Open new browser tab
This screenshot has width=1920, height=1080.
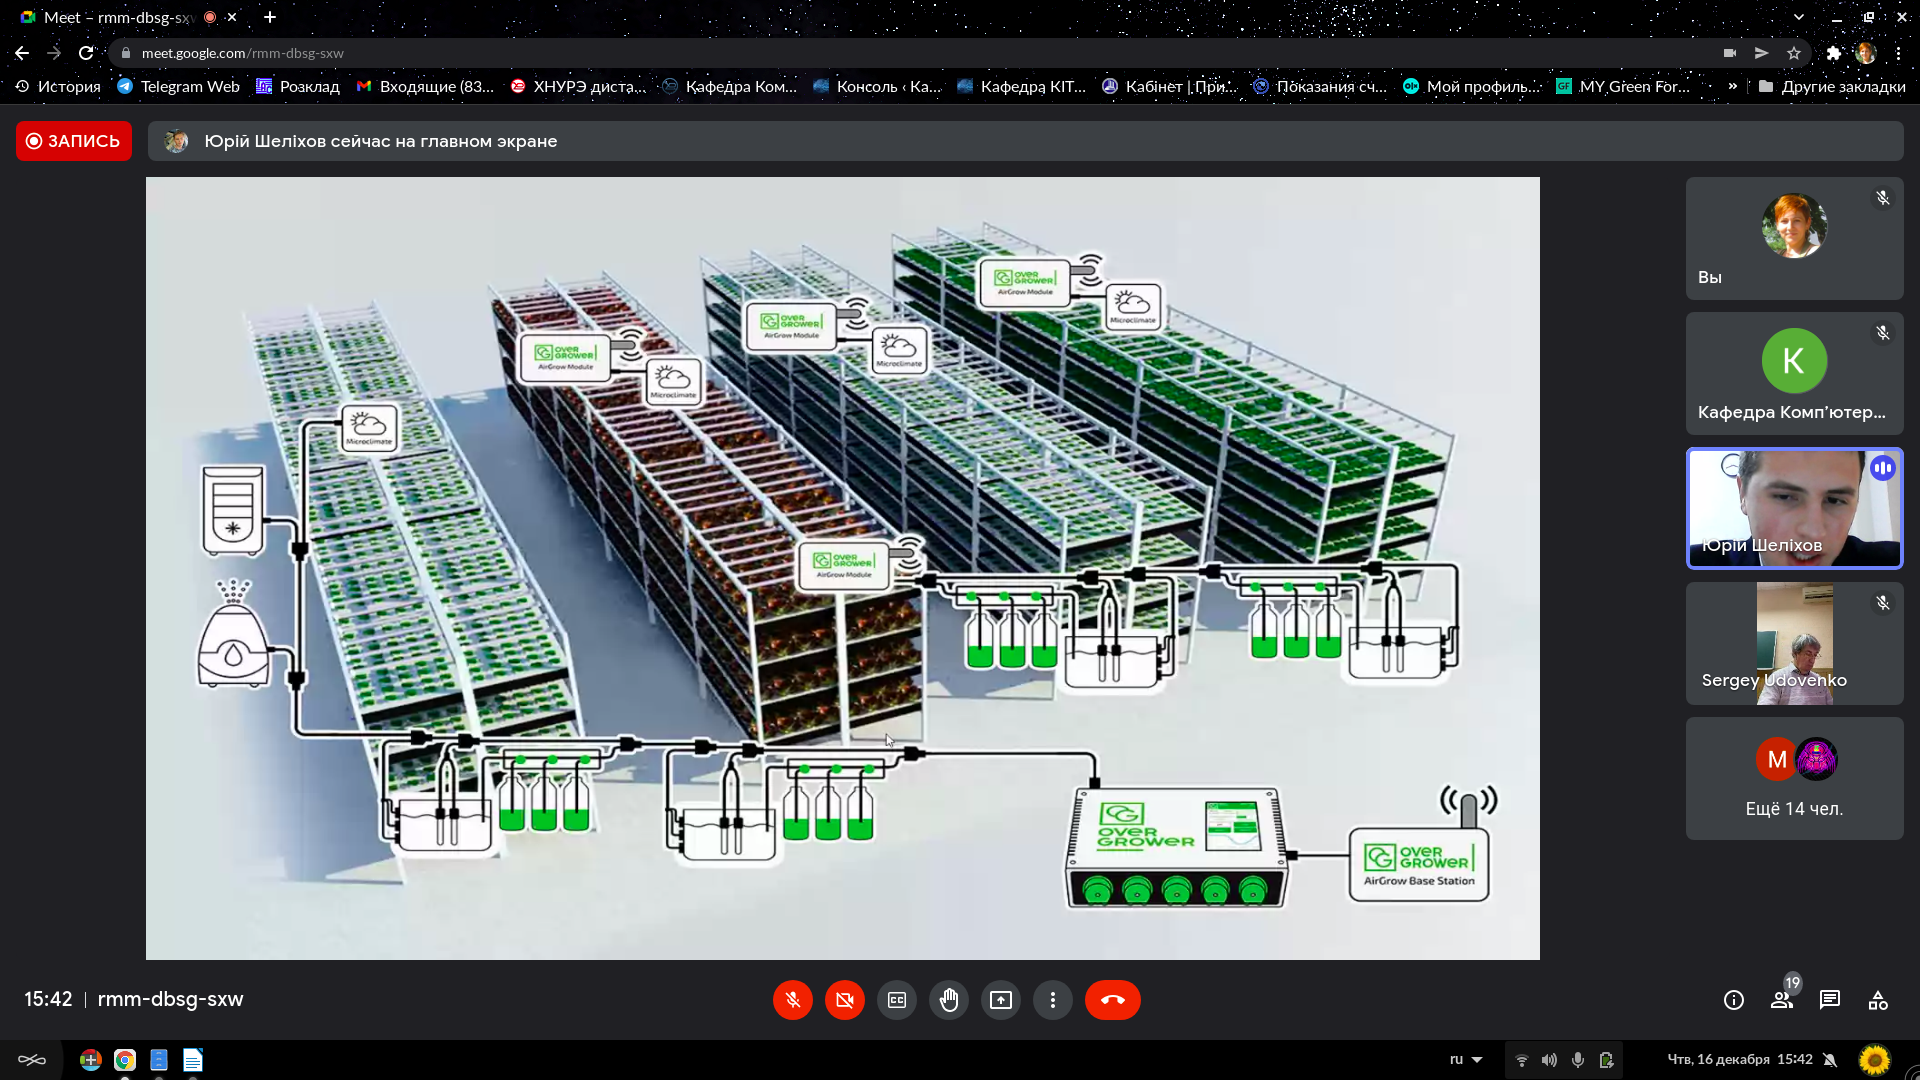pos(270,17)
